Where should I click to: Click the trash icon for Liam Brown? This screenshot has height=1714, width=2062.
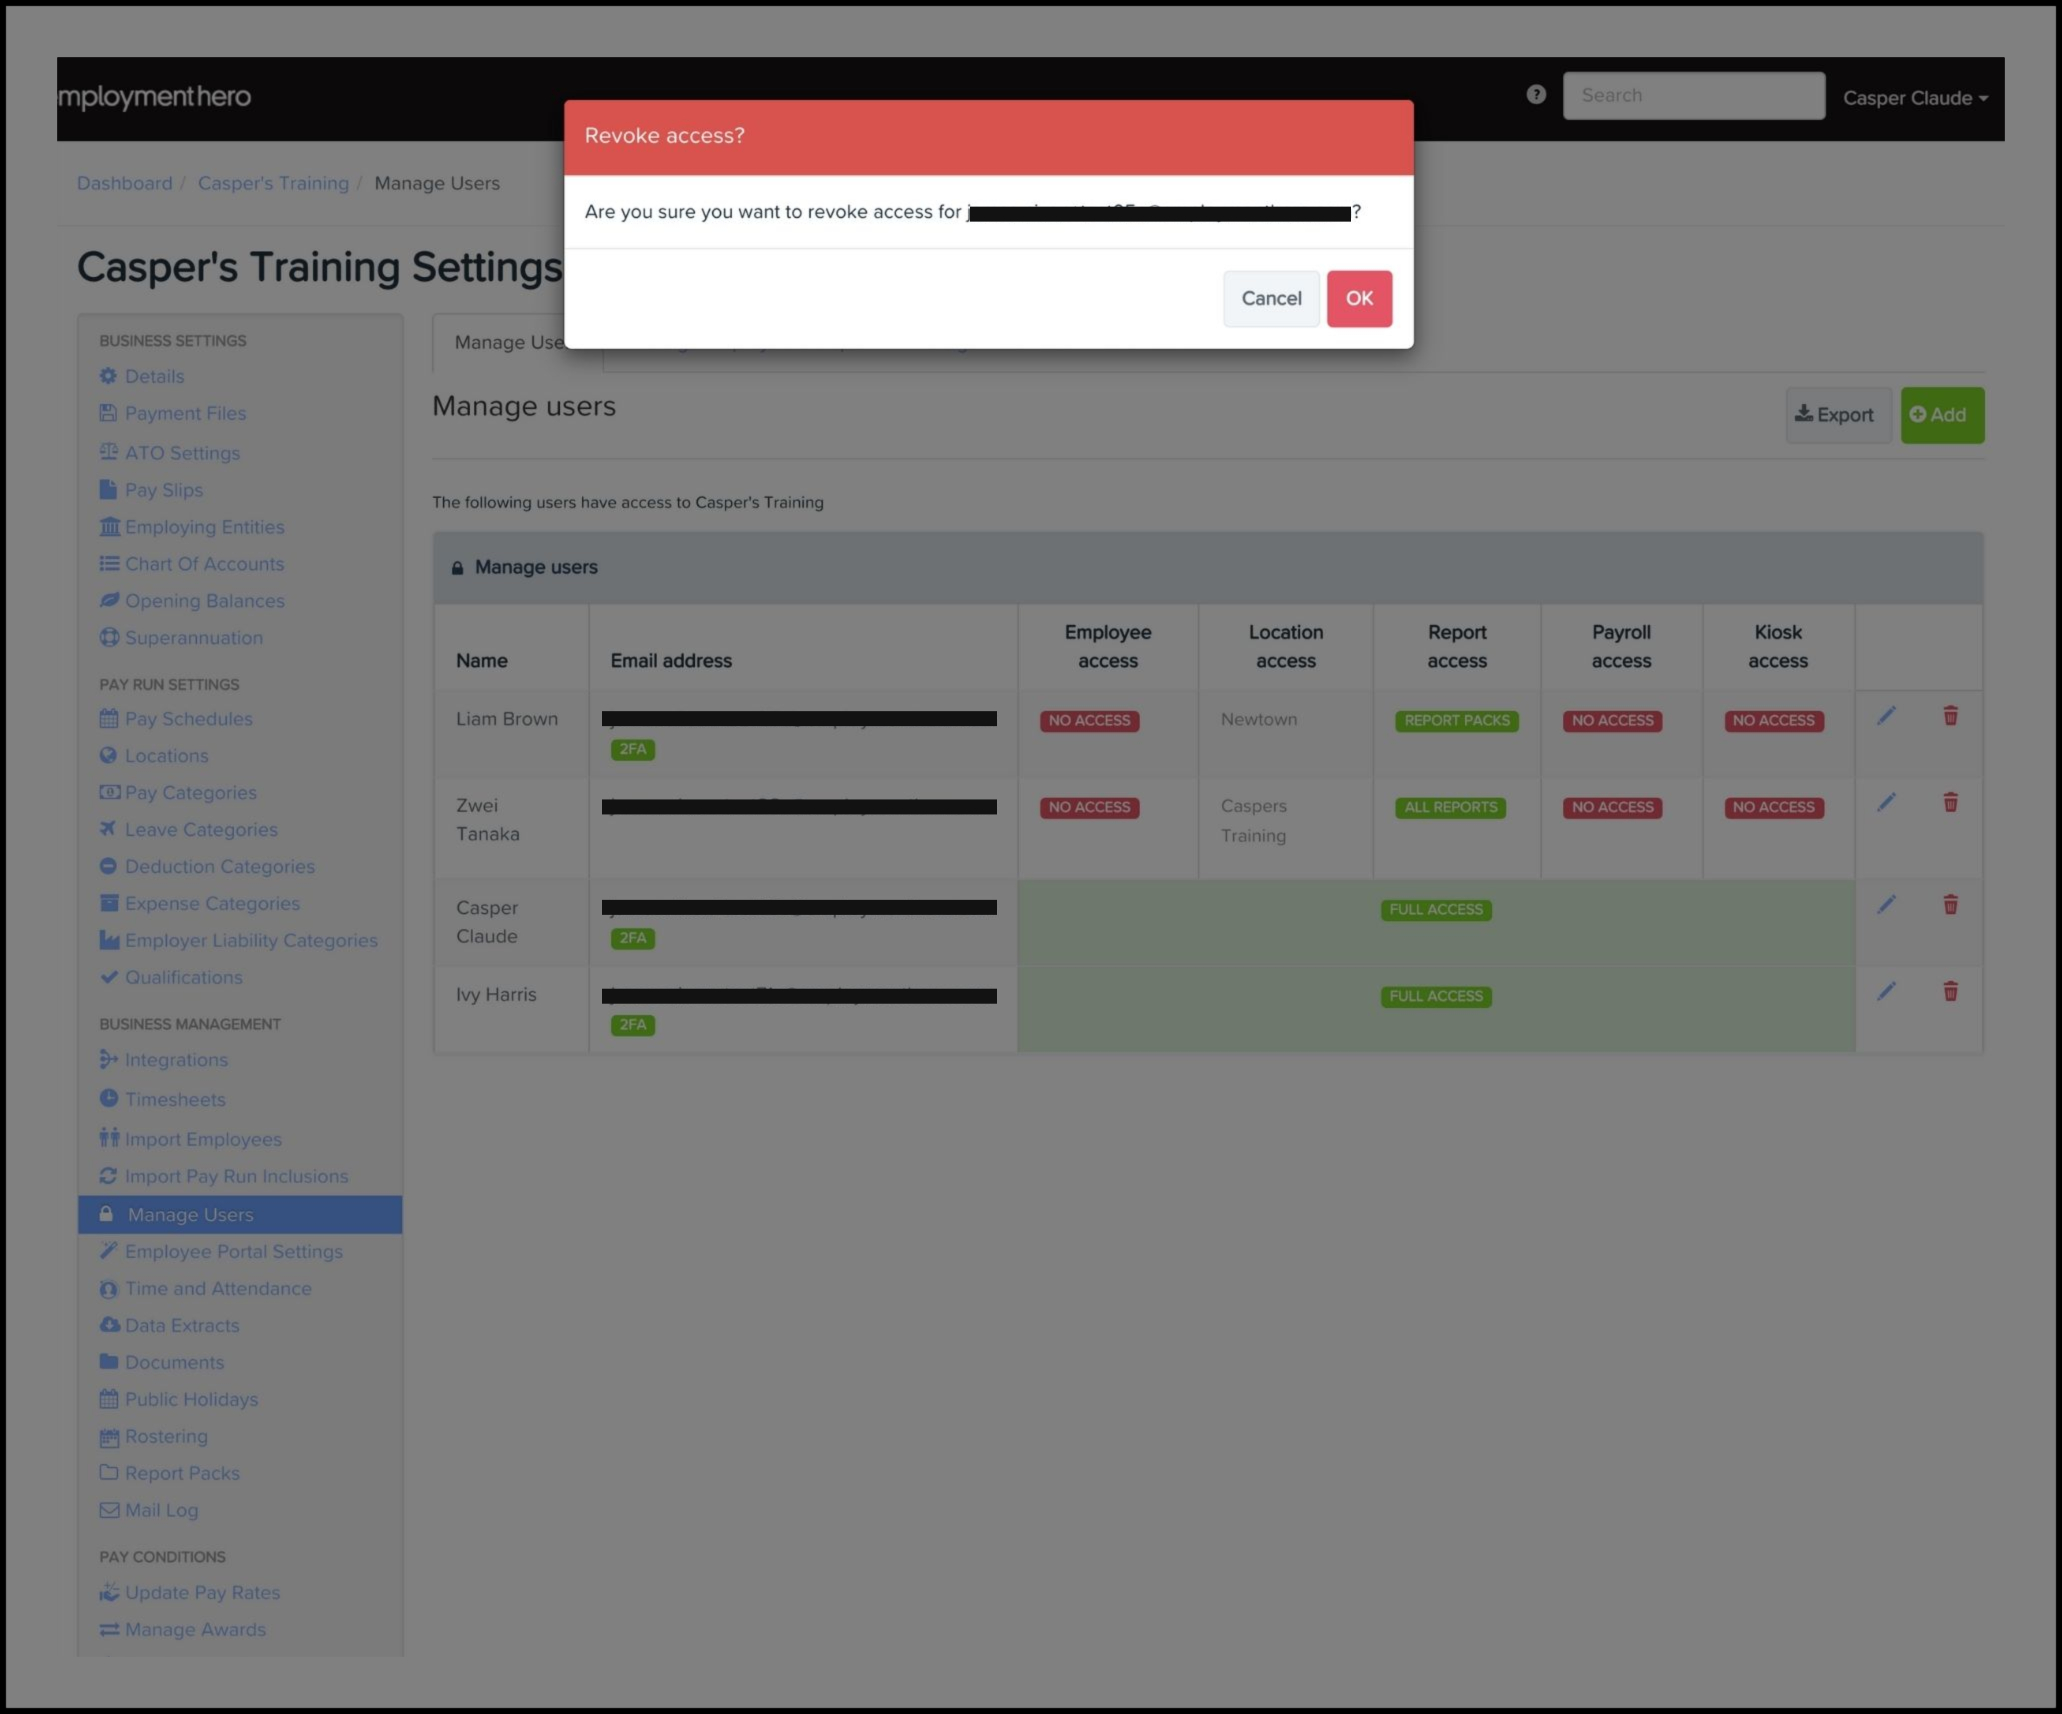[1950, 716]
